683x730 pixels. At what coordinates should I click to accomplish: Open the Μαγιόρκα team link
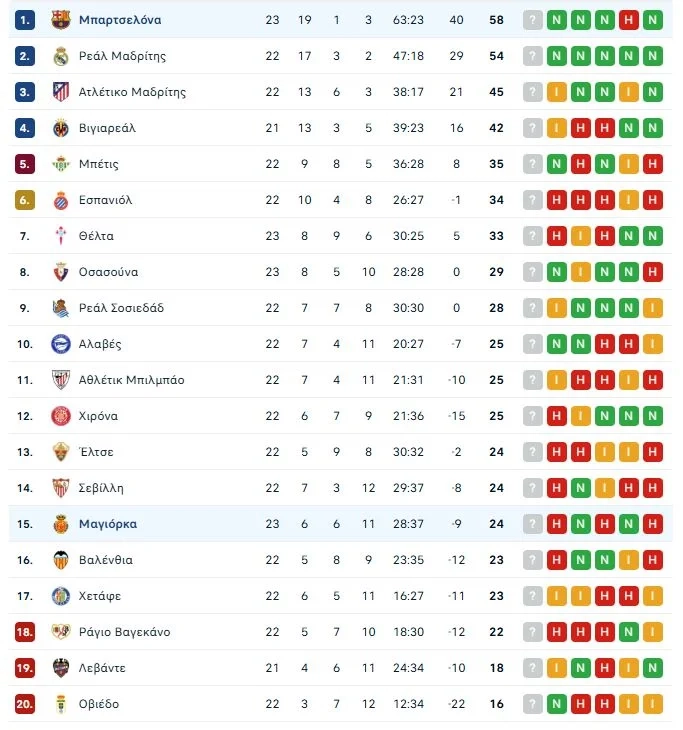click(x=108, y=524)
